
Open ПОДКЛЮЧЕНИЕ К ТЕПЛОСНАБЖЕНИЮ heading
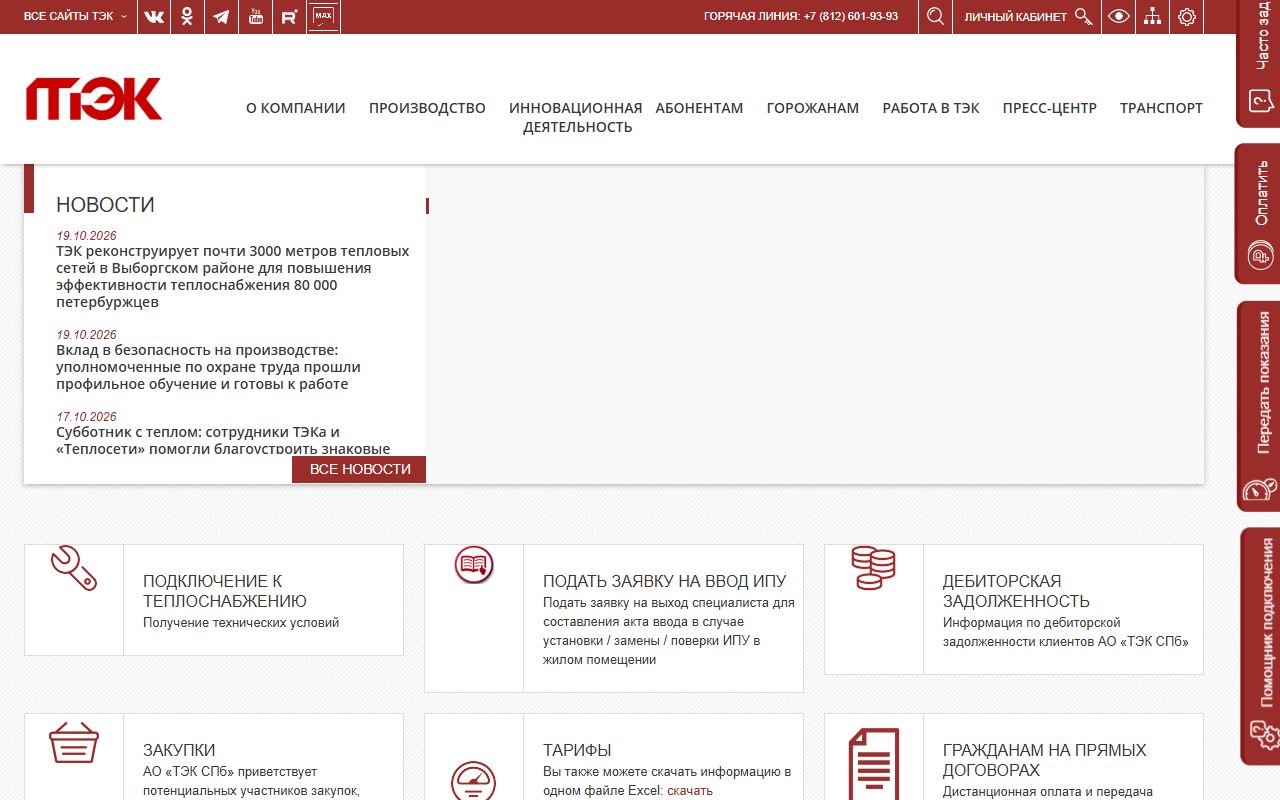click(x=225, y=591)
